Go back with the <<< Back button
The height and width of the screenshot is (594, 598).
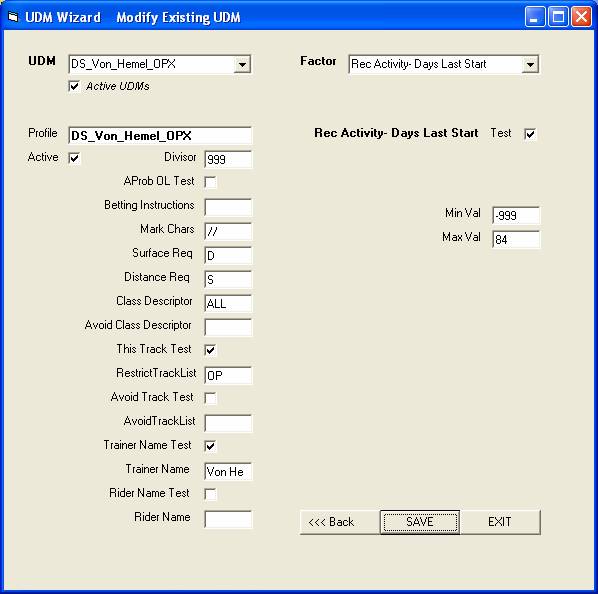click(340, 522)
